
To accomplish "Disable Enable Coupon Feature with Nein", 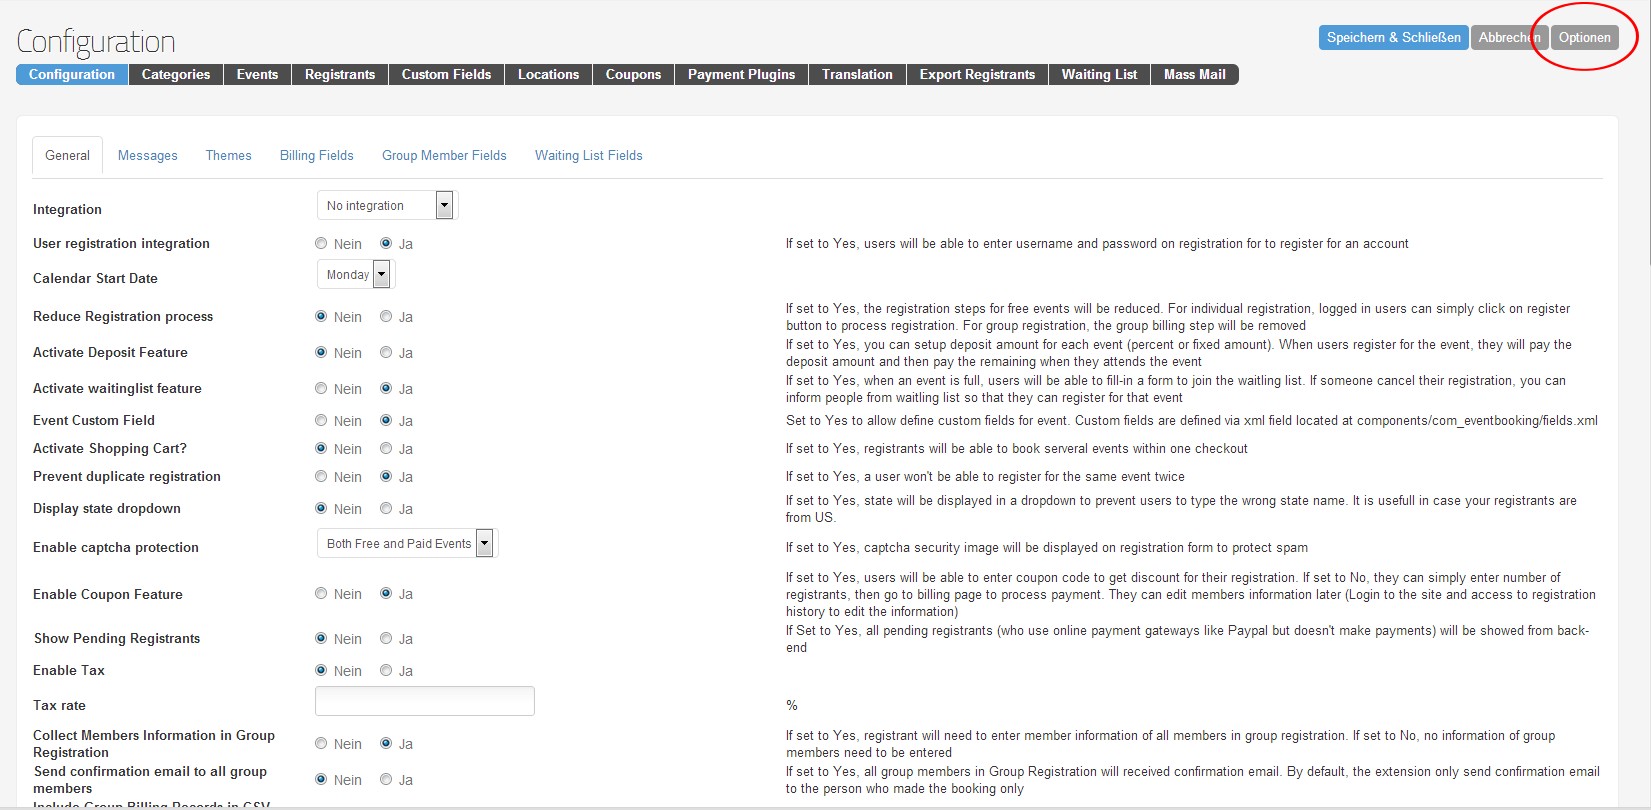I will (x=321, y=593).
